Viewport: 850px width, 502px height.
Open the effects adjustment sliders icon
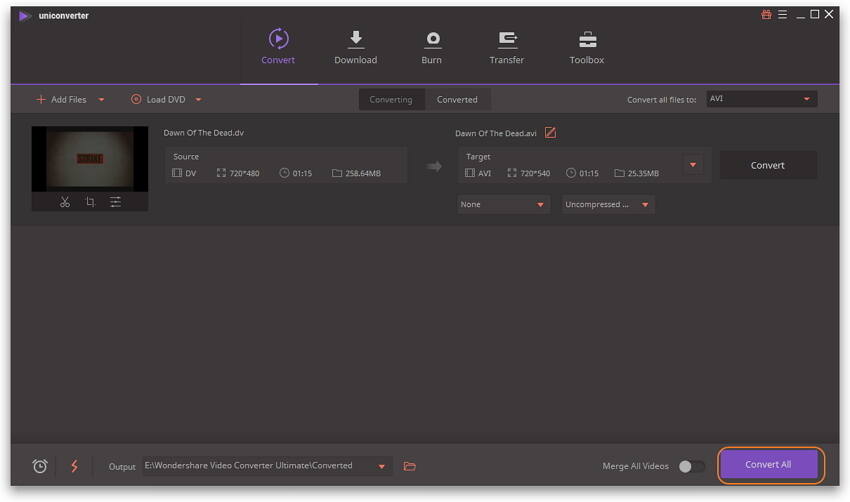pyautogui.click(x=115, y=202)
